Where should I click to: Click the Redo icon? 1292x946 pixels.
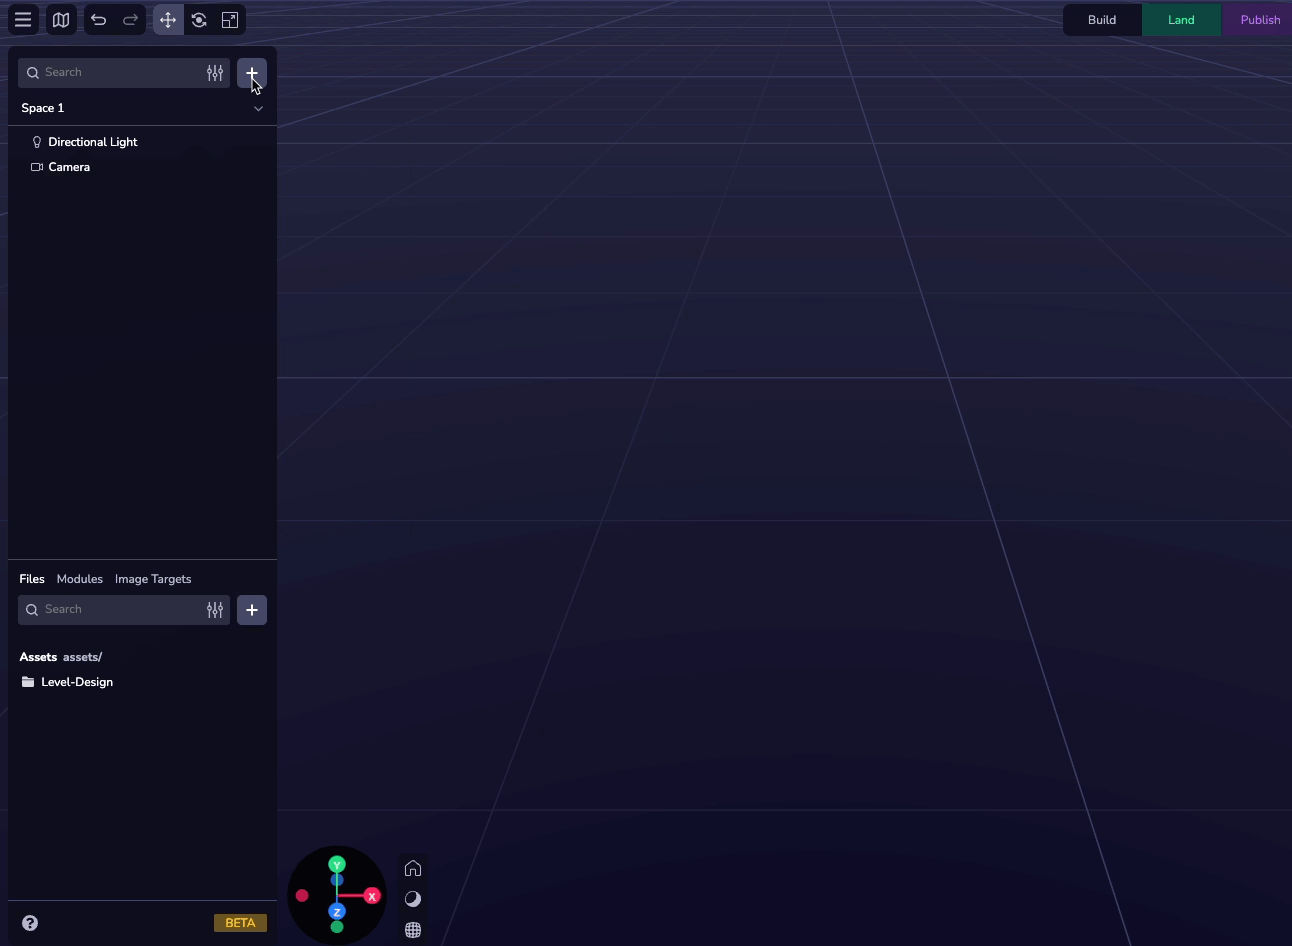pos(130,19)
